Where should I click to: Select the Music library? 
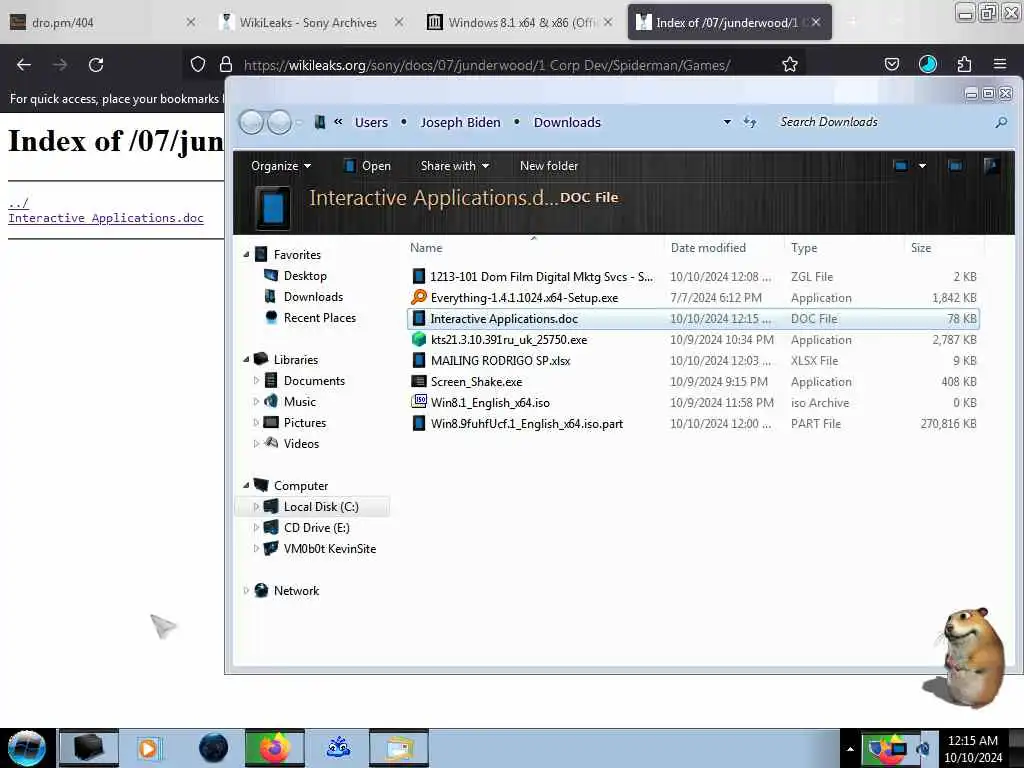[300, 402]
